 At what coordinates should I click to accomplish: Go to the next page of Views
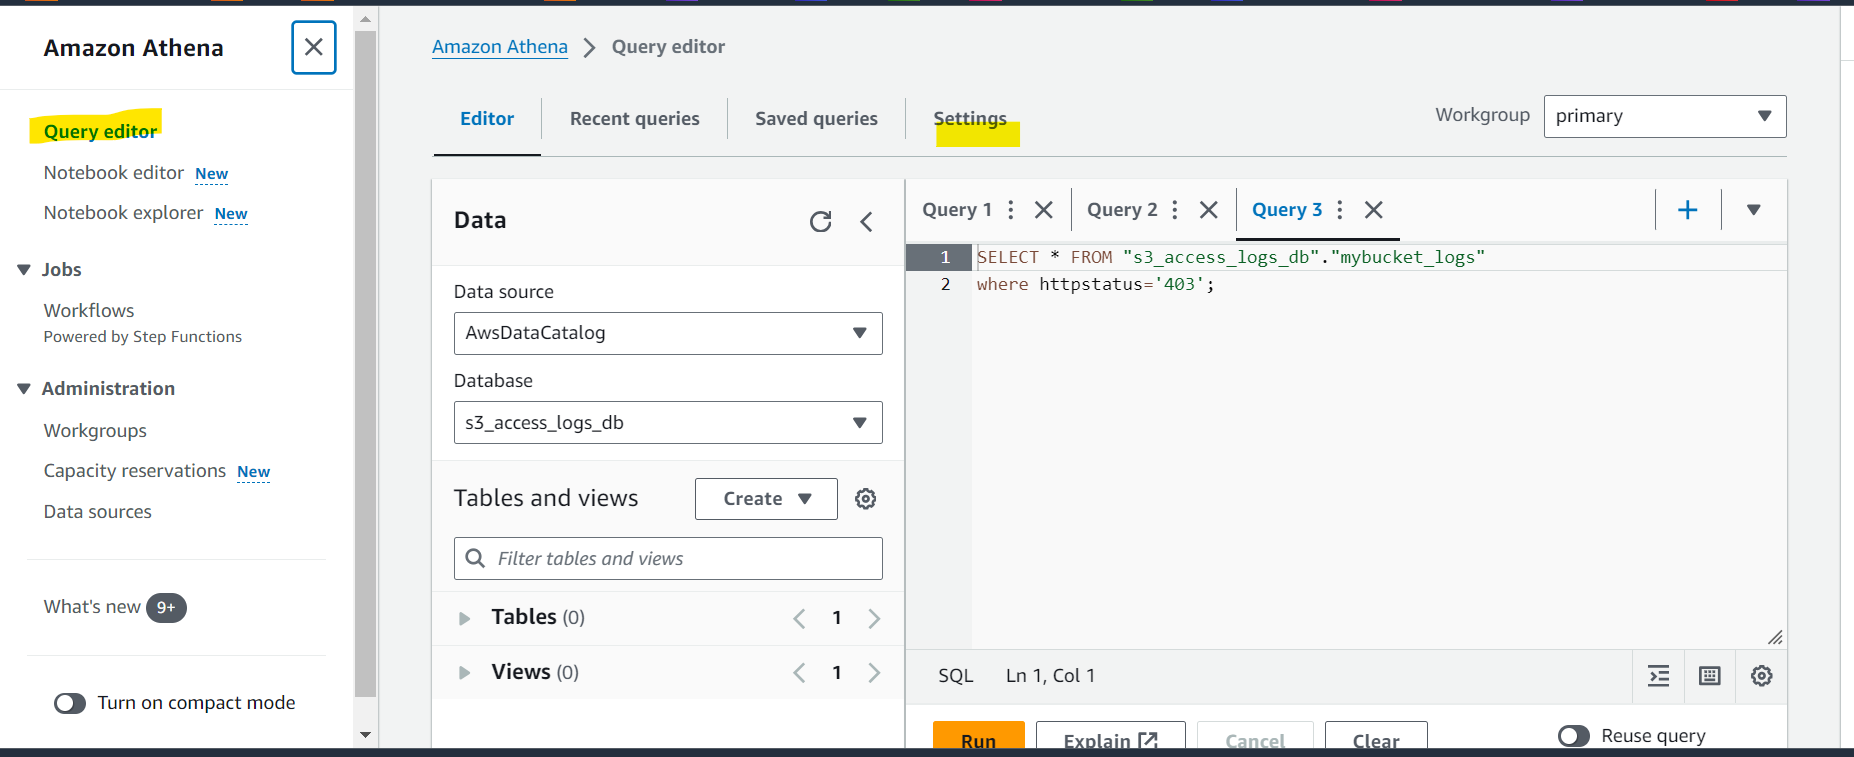pyautogui.click(x=874, y=673)
